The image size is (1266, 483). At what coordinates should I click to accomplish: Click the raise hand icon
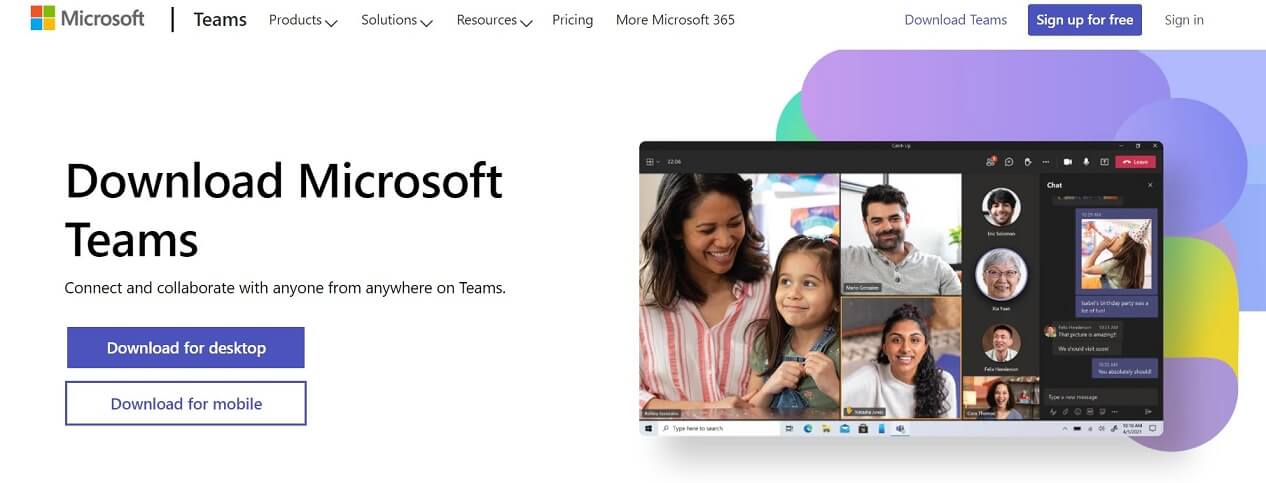[x=1028, y=162]
